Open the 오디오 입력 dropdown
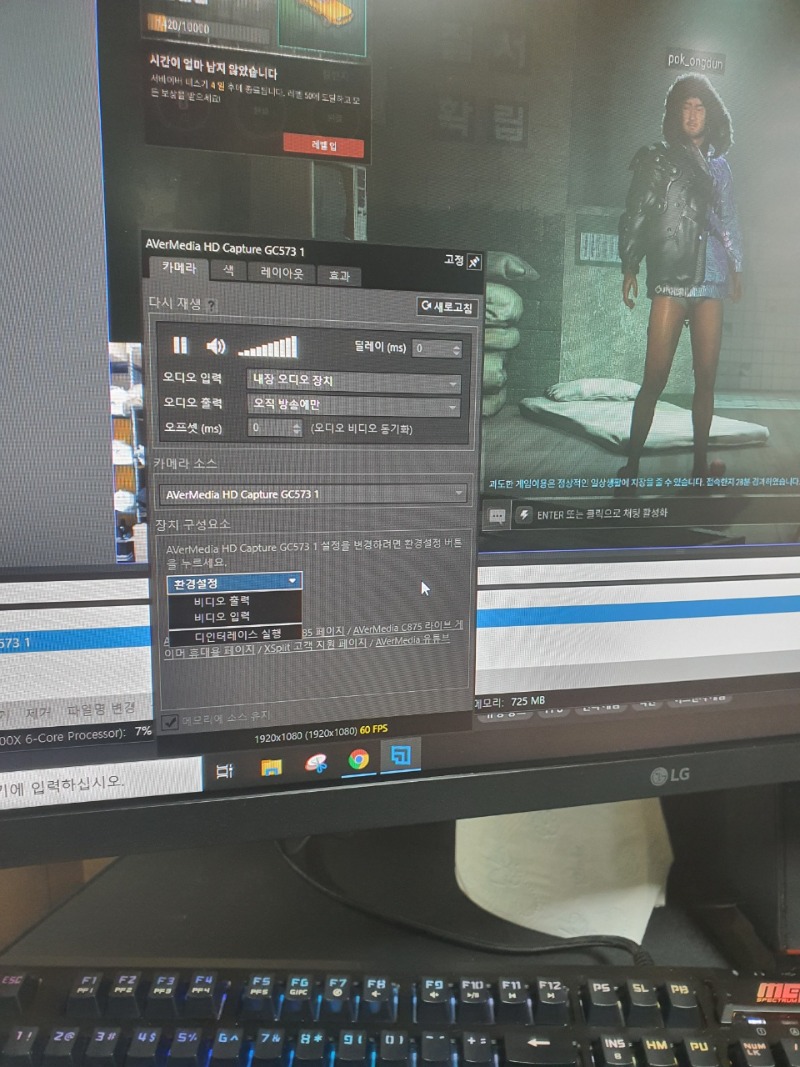This screenshot has height=1067, width=800. click(354, 382)
